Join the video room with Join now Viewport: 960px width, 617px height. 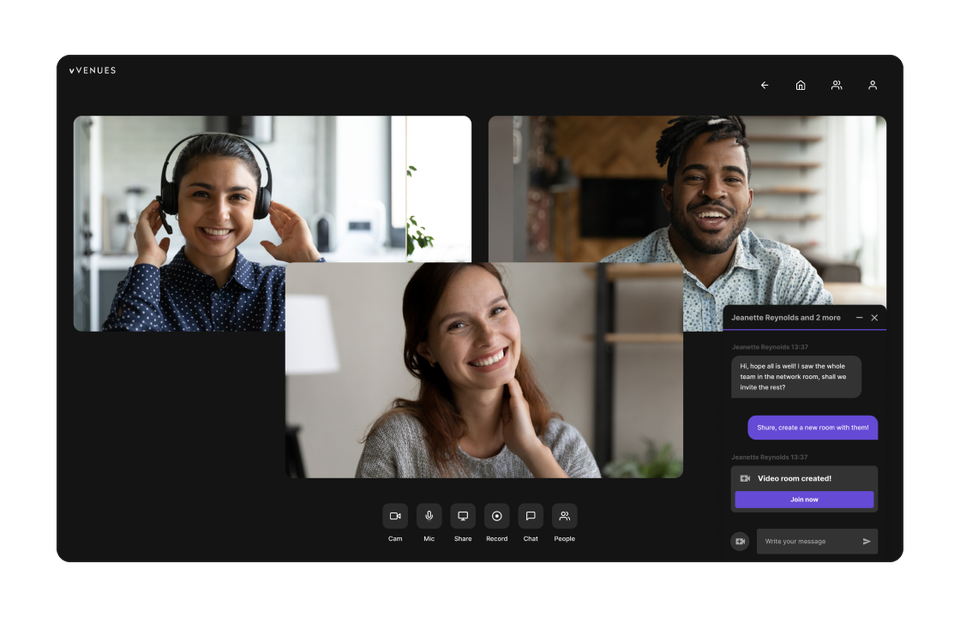click(804, 499)
